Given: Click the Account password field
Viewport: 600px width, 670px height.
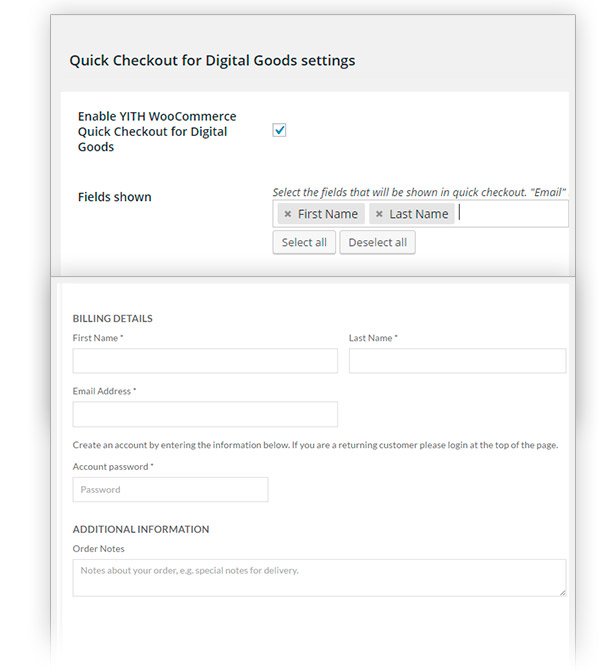Looking at the screenshot, I should click(x=170, y=489).
